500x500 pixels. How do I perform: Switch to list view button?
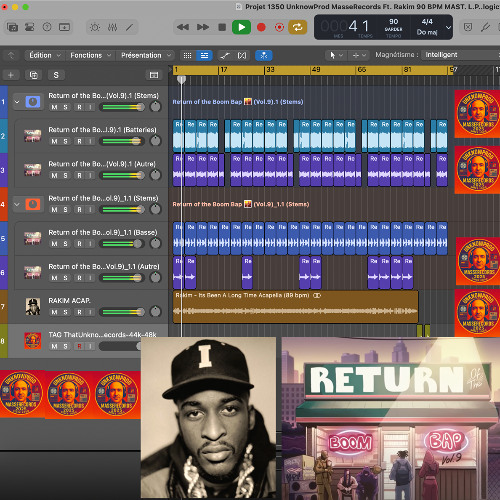(x=204, y=56)
